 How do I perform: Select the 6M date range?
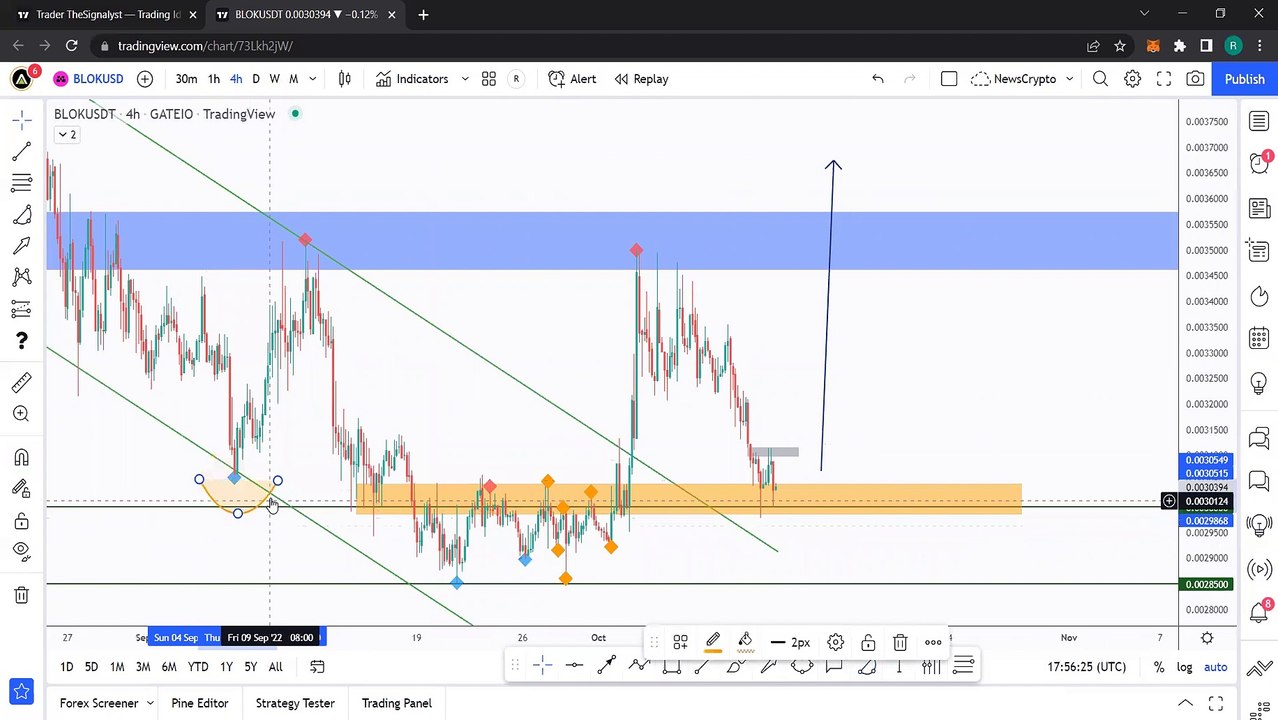coord(169,667)
